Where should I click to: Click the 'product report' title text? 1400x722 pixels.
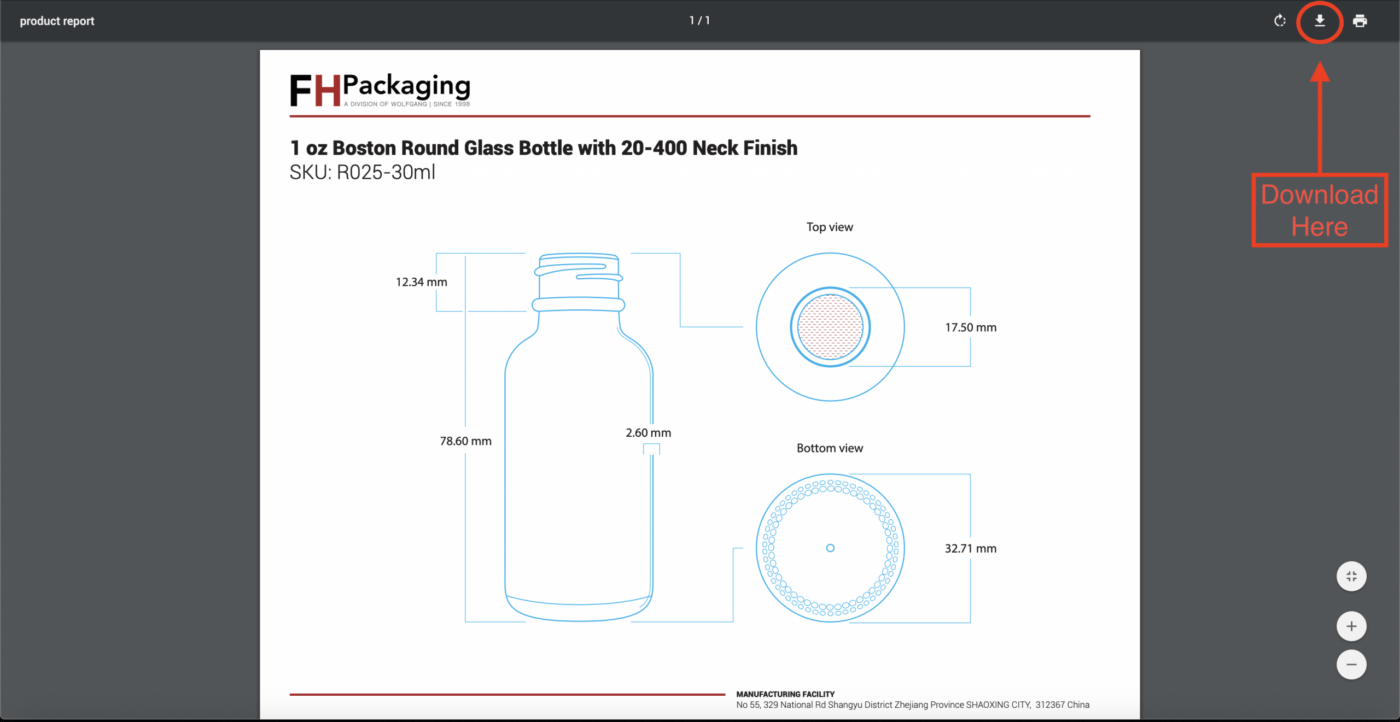pos(57,20)
